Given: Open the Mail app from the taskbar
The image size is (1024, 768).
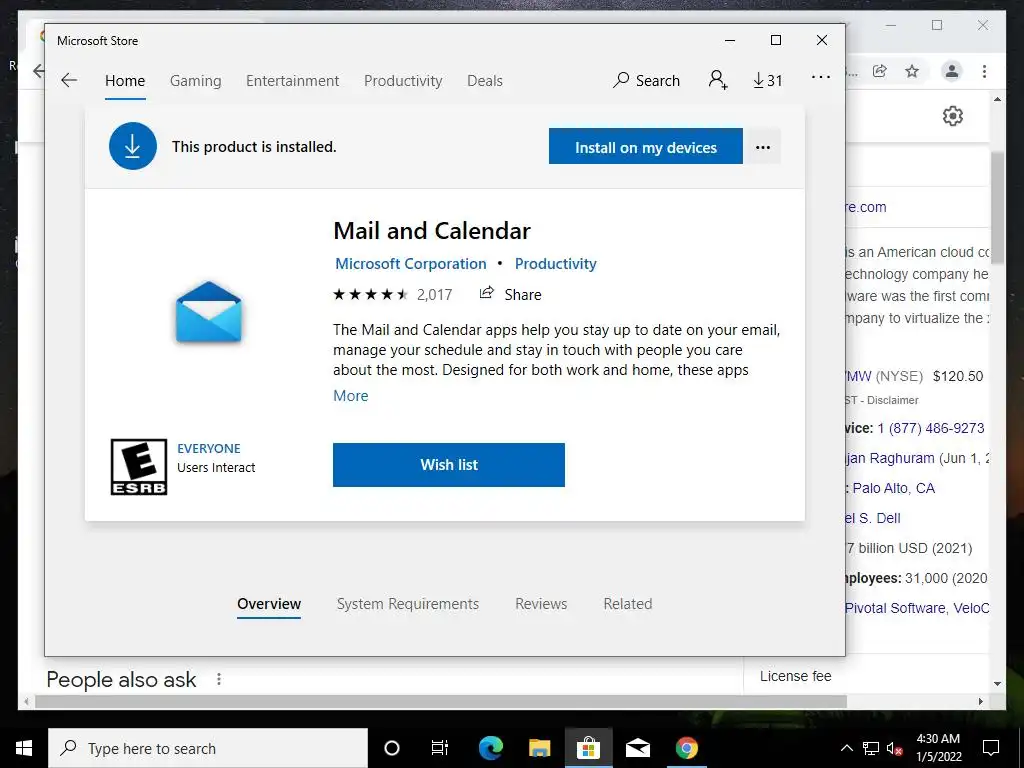Looking at the screenshot, I should [637, 748].
